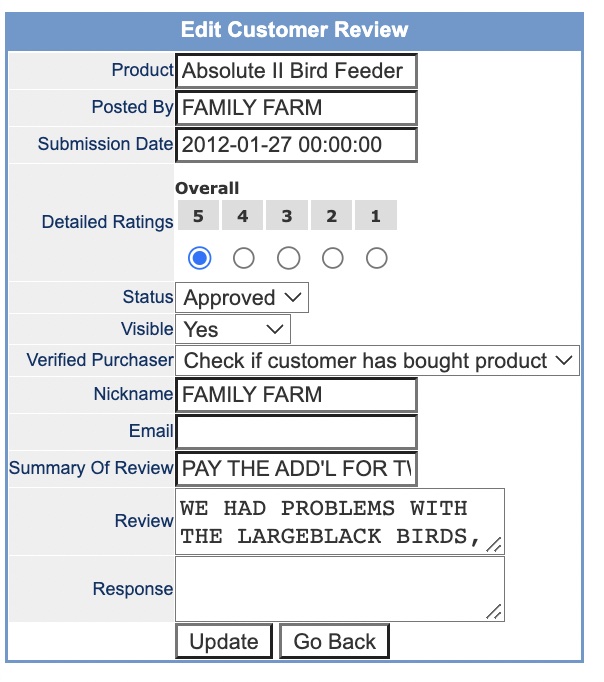Choose the 1-star overall rating radio button

coord(376,258)
